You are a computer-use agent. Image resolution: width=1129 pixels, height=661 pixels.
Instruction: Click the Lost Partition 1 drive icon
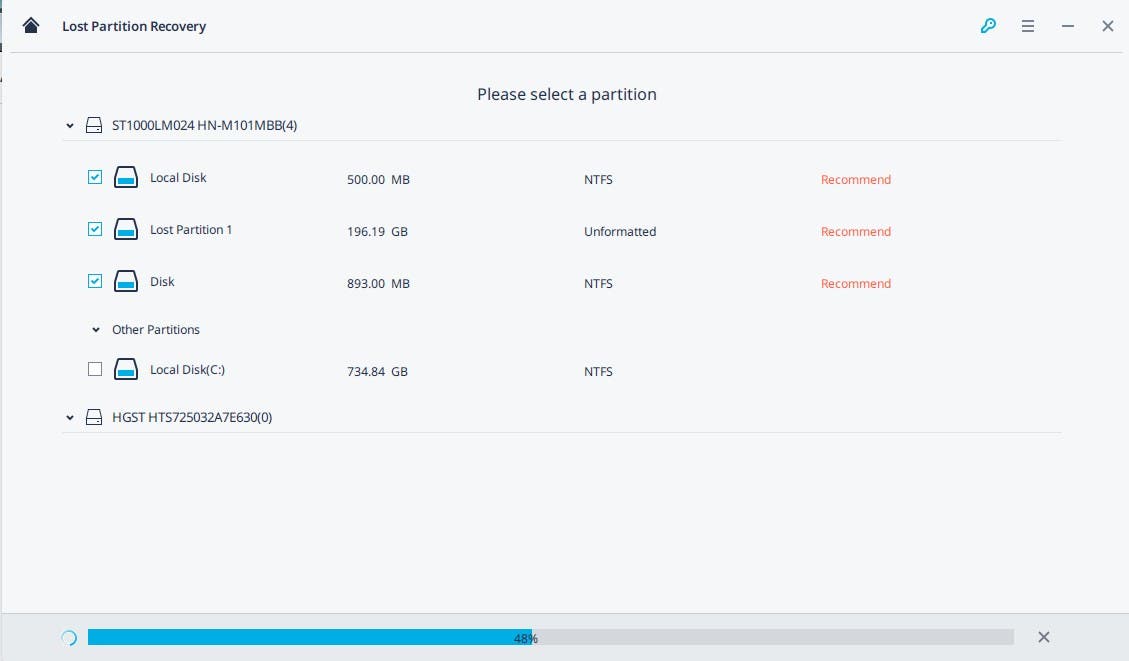tap(126, 229)
